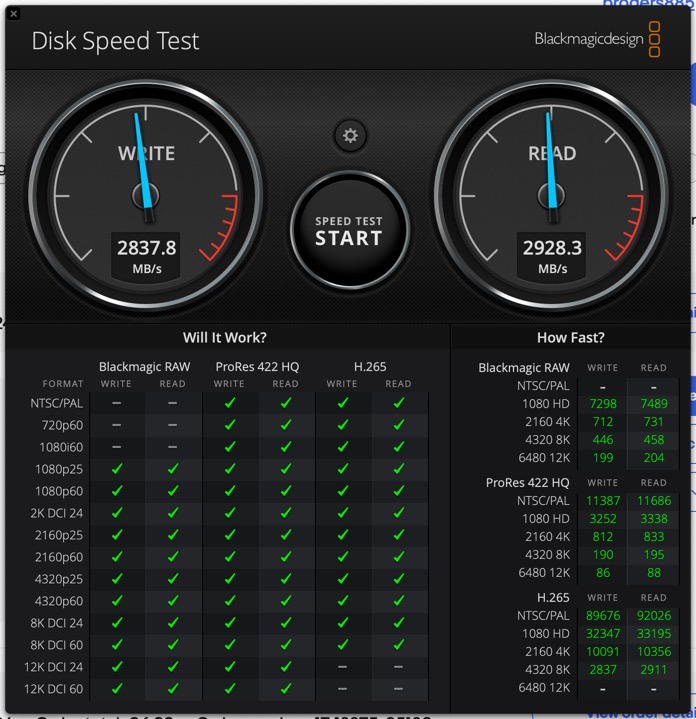Click the How Fast? heading
Screen dimensions: 696x719
click(571, 337)
